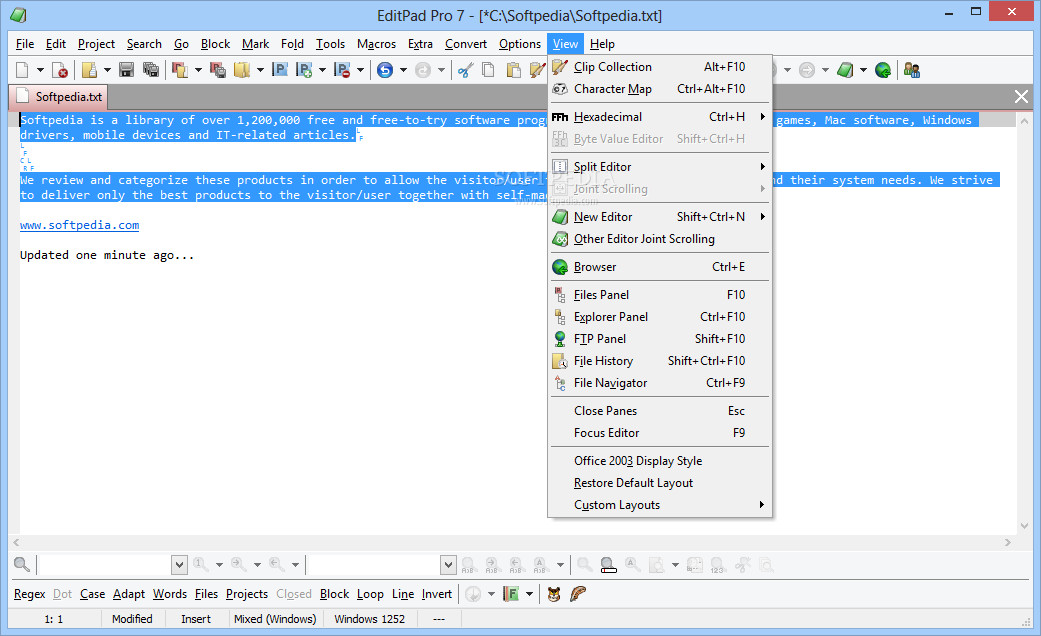Viewport: 1041px width, 636px height.
Task: Select Office 2003 Display Style entry
Action: [660, 461]
